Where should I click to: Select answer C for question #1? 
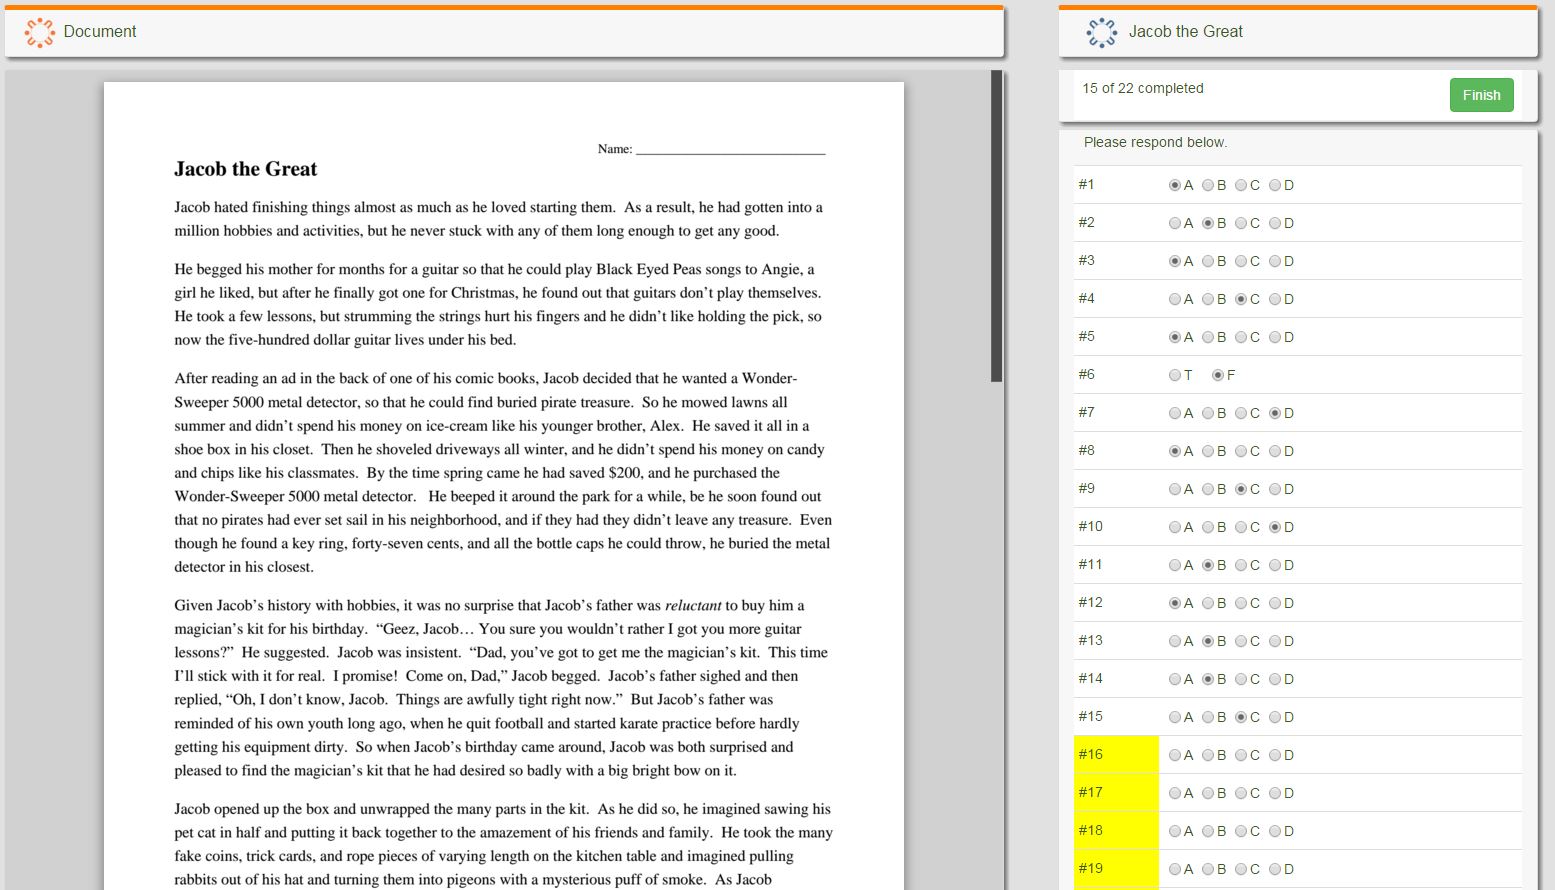pos(1241,185)
